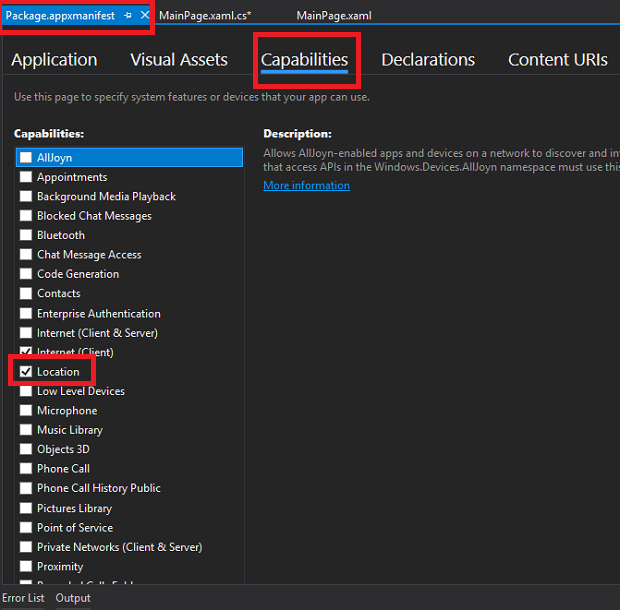Tick the Pictures Library checkbox

coord(26,508)
